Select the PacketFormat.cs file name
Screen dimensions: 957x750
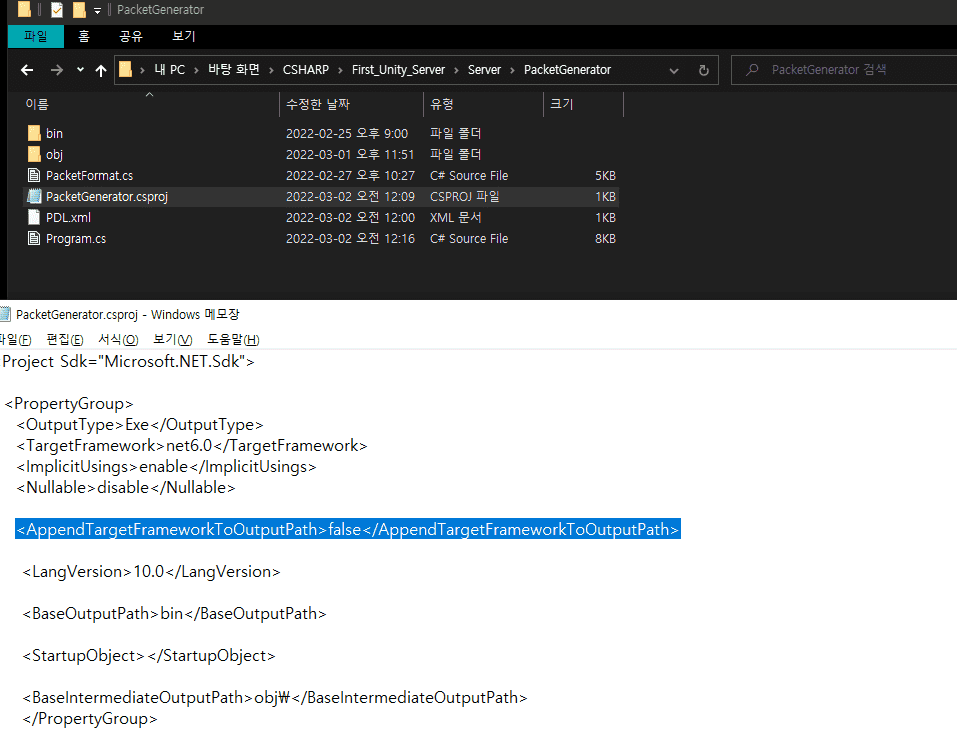coord(89,176)
